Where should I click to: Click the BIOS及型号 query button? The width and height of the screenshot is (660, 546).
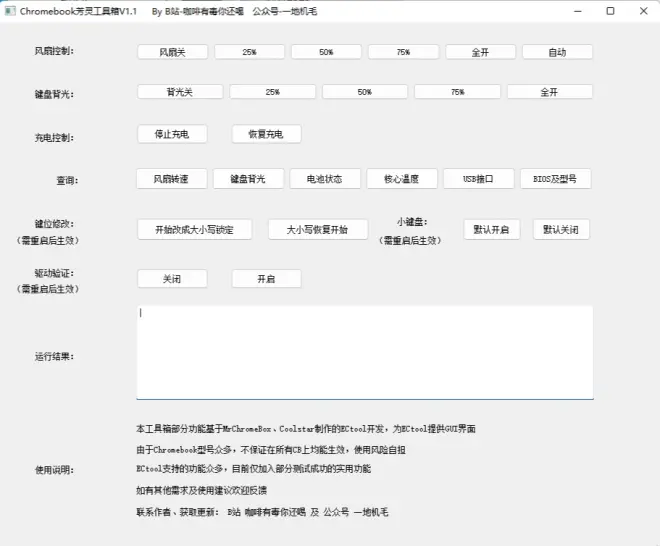point(556,179)
